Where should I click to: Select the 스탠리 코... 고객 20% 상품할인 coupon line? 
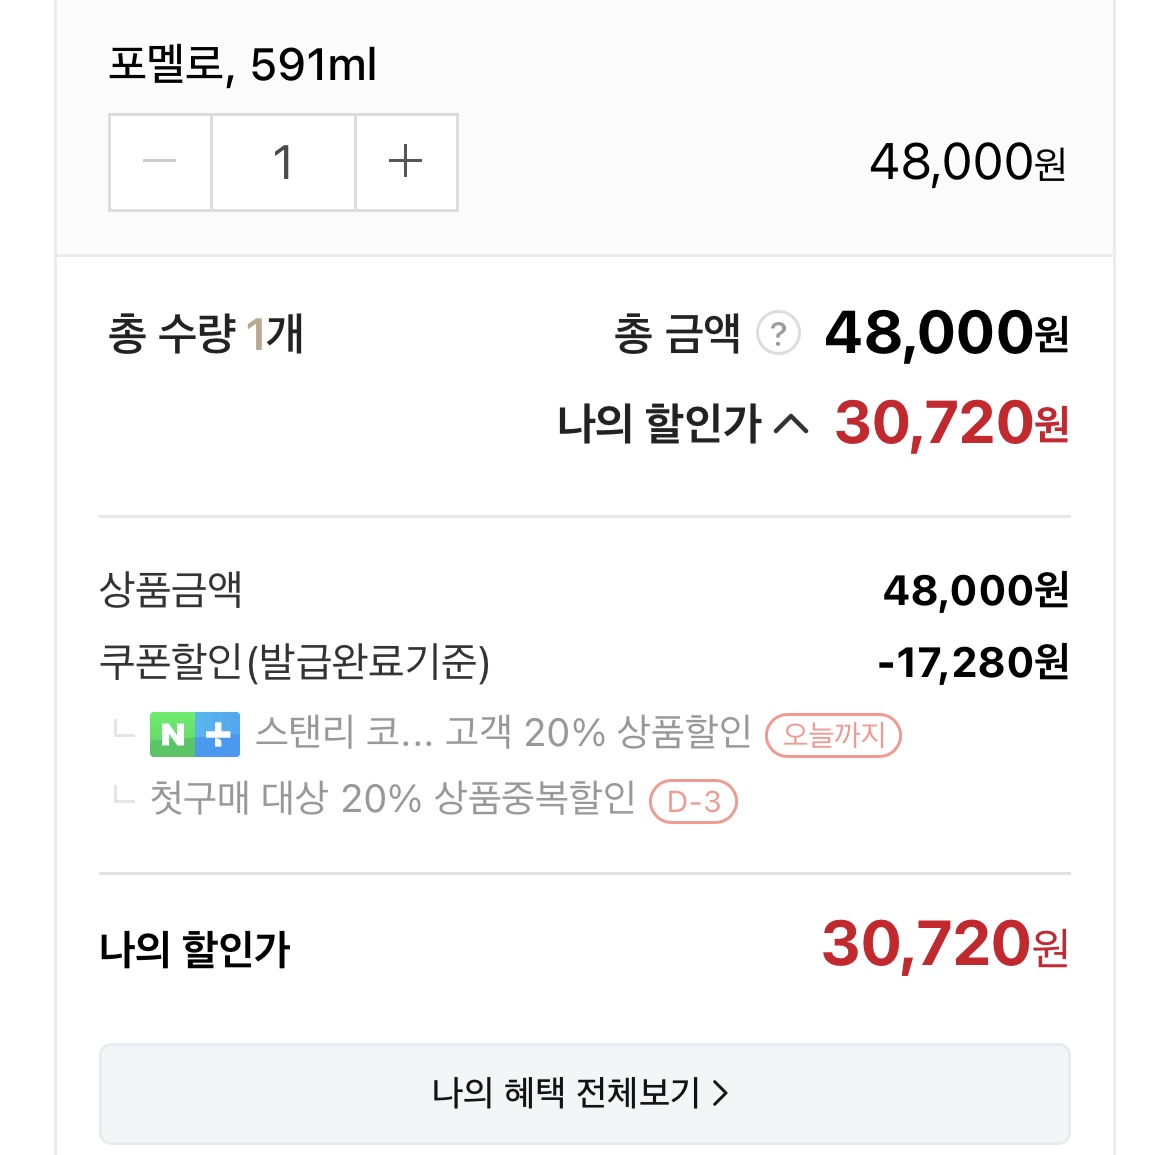pos(503,733)
